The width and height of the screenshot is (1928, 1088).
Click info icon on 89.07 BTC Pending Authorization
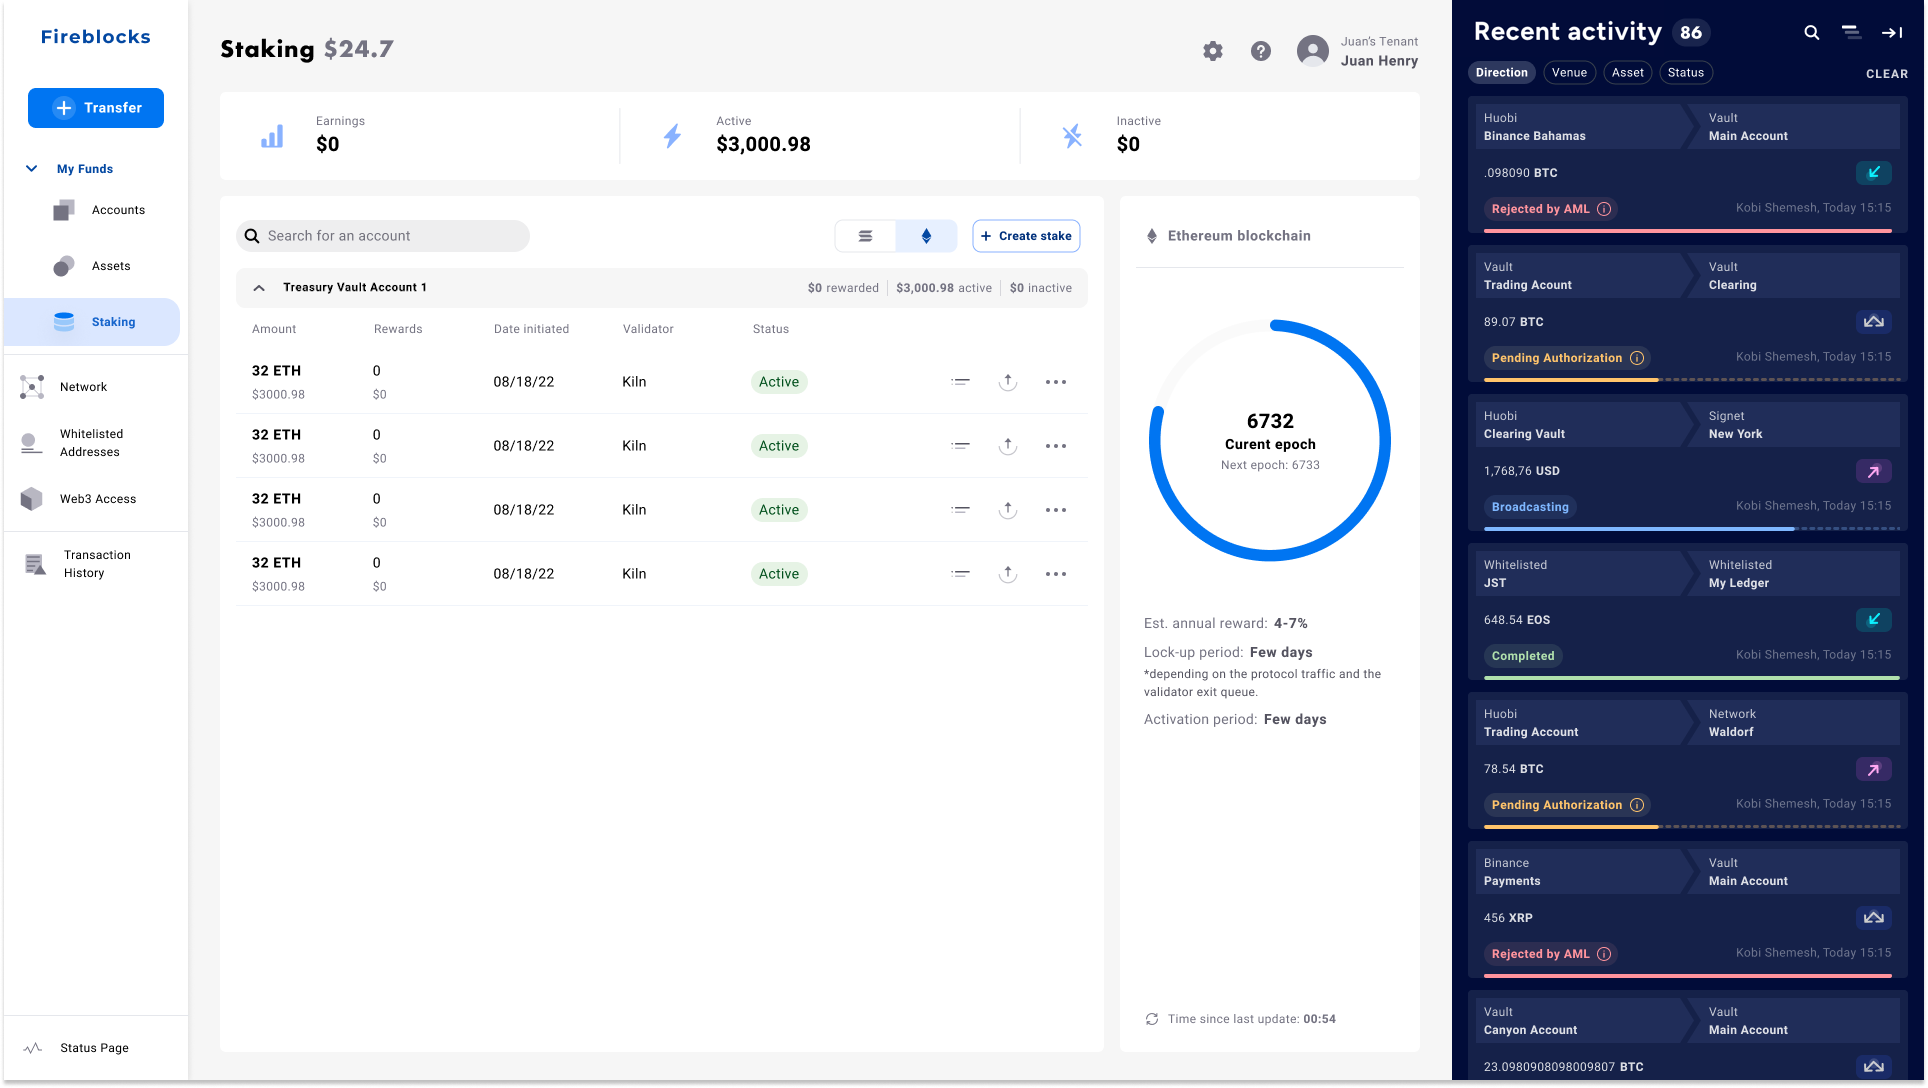1637,358
